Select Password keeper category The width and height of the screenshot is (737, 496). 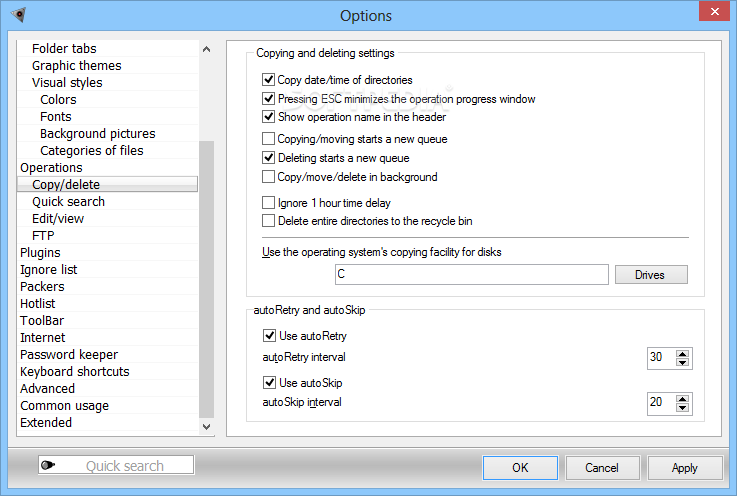69,354
